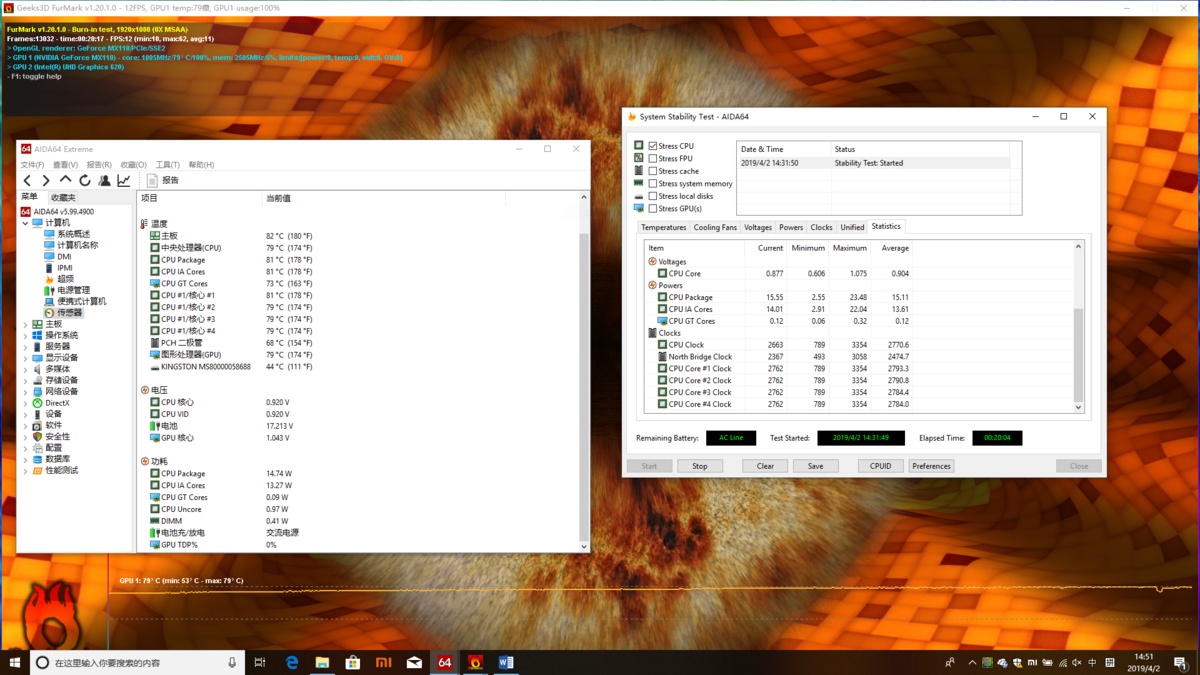The image size is (1200, 675).
Task: Open the user icon in AIDA64 toolbar
Action: 104,181
